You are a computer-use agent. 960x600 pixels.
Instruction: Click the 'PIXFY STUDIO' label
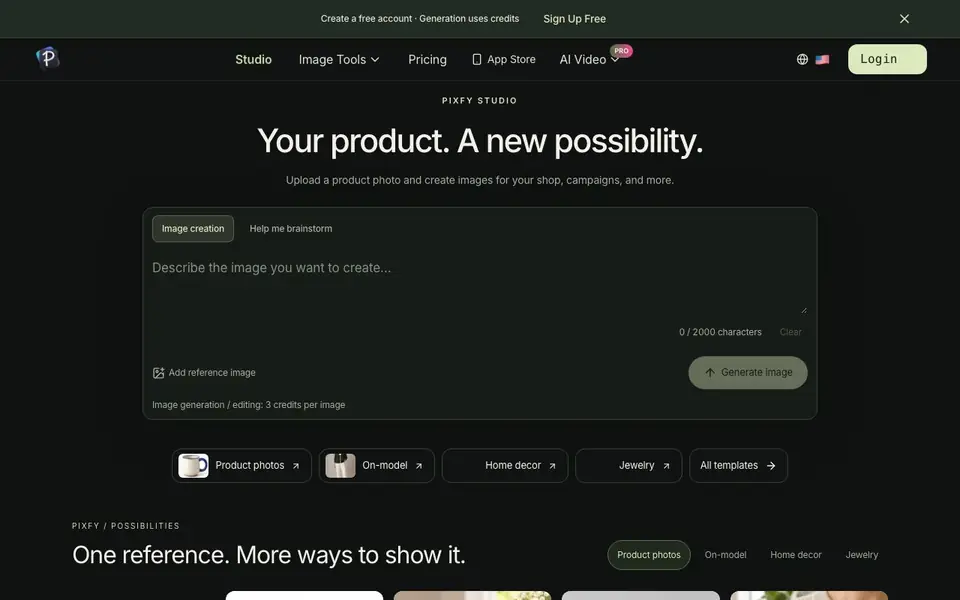pos(479,100)
